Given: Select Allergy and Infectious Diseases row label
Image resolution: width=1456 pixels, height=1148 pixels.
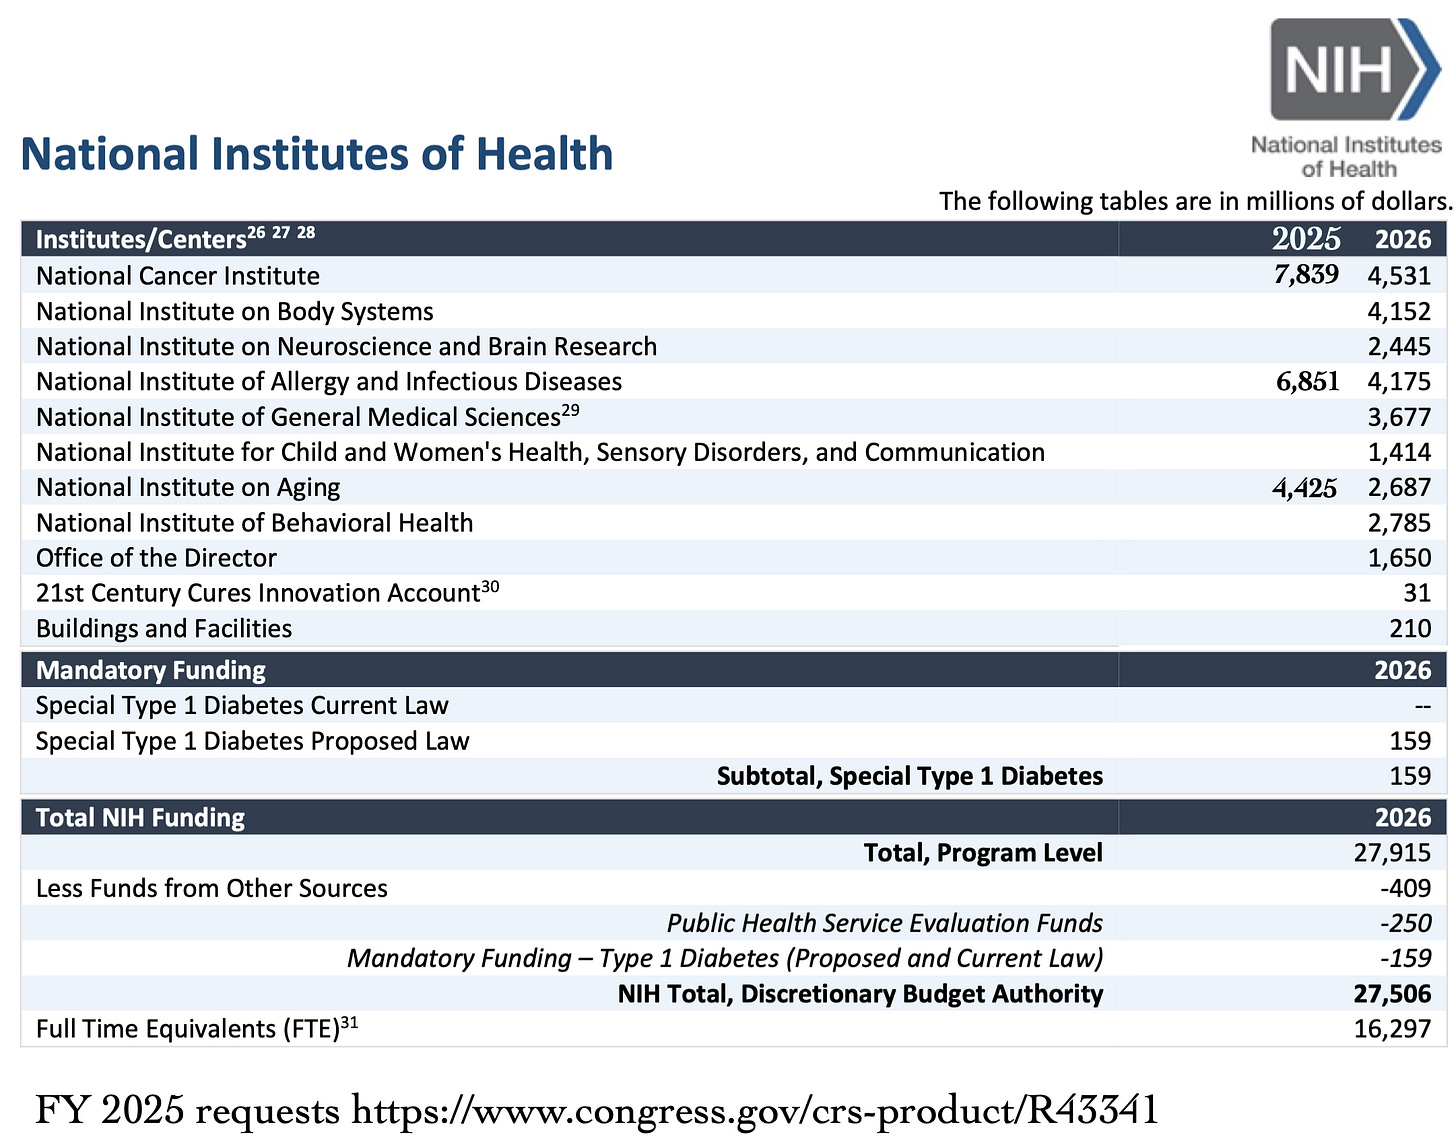Looking at the screenshot, I should coord(329,382).
